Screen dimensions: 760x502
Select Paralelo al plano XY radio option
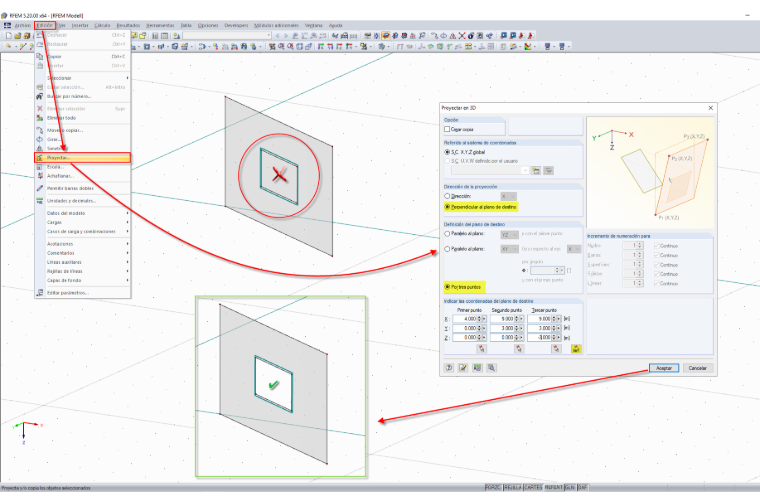(447, 249)
